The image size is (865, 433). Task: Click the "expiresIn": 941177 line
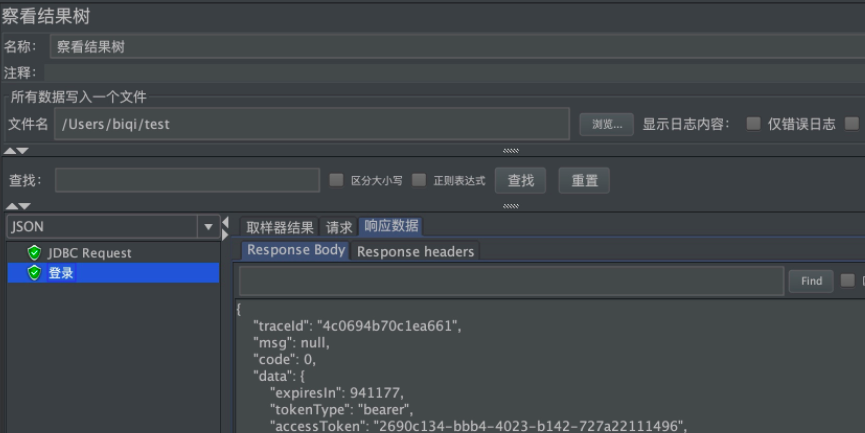(337, 393)
